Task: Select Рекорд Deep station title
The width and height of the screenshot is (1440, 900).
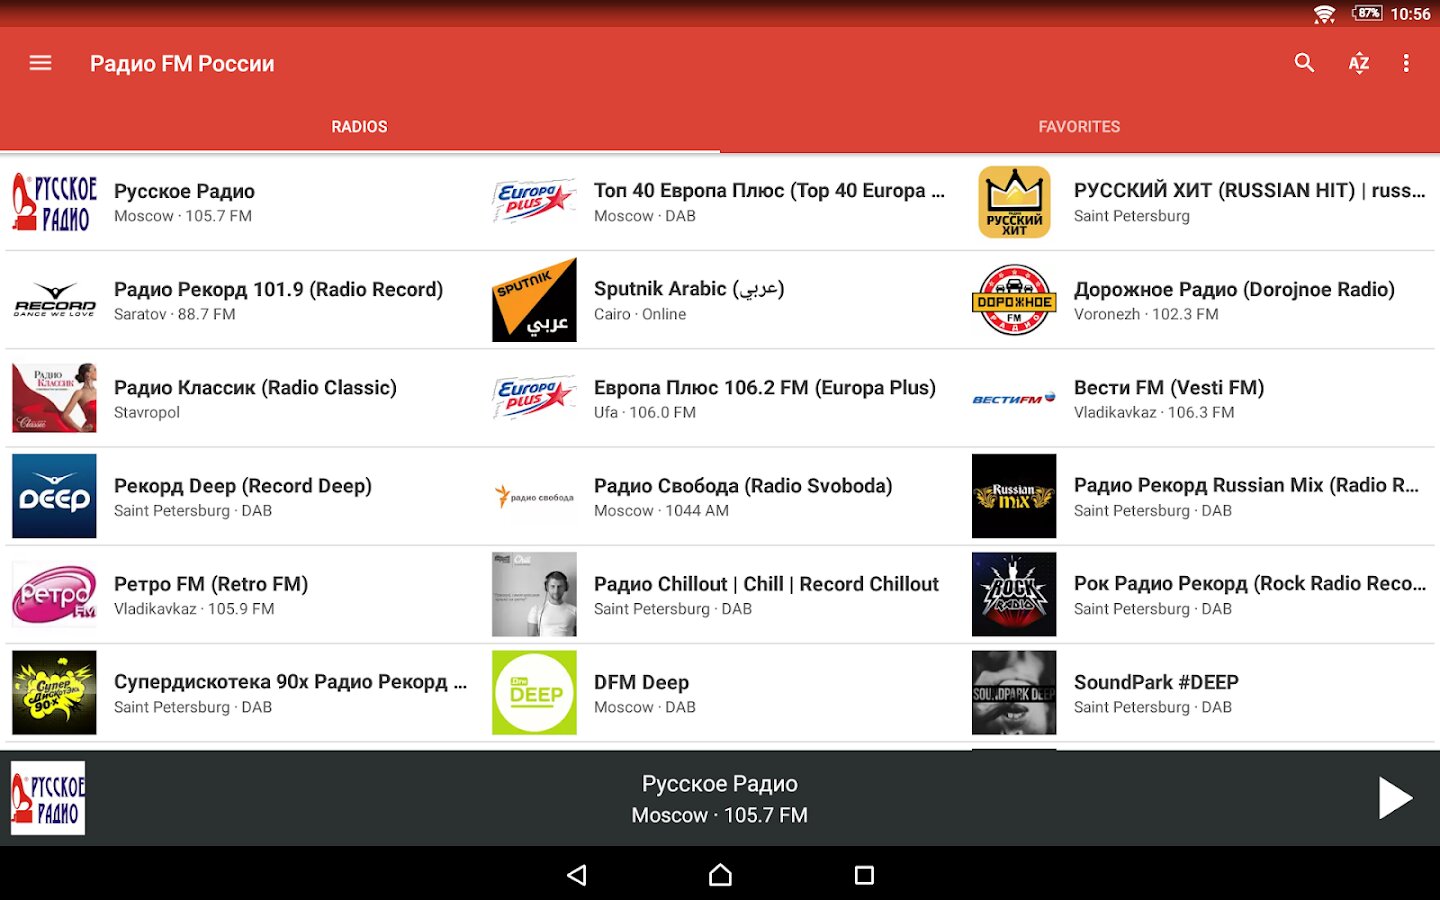Action: pyautogui.click(x=243, y=485)
